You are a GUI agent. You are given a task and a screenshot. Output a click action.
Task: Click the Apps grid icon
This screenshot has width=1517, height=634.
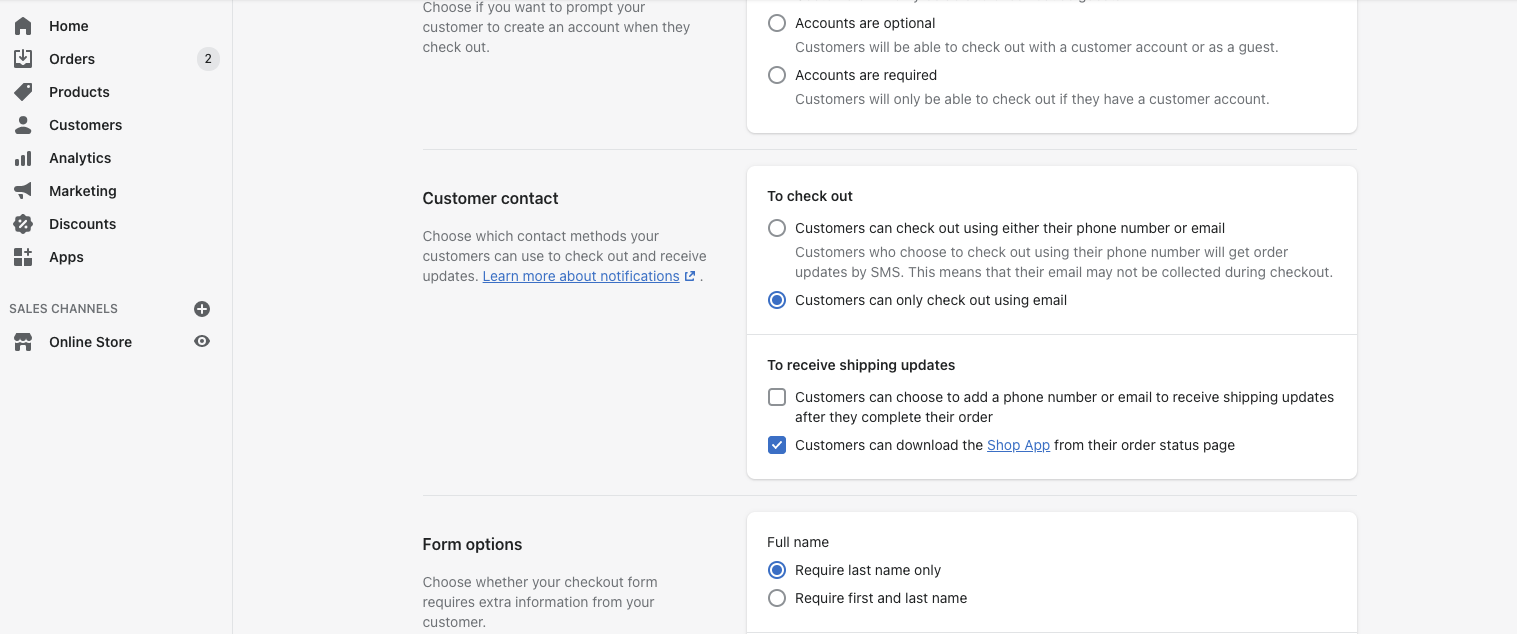coord(23,257)
